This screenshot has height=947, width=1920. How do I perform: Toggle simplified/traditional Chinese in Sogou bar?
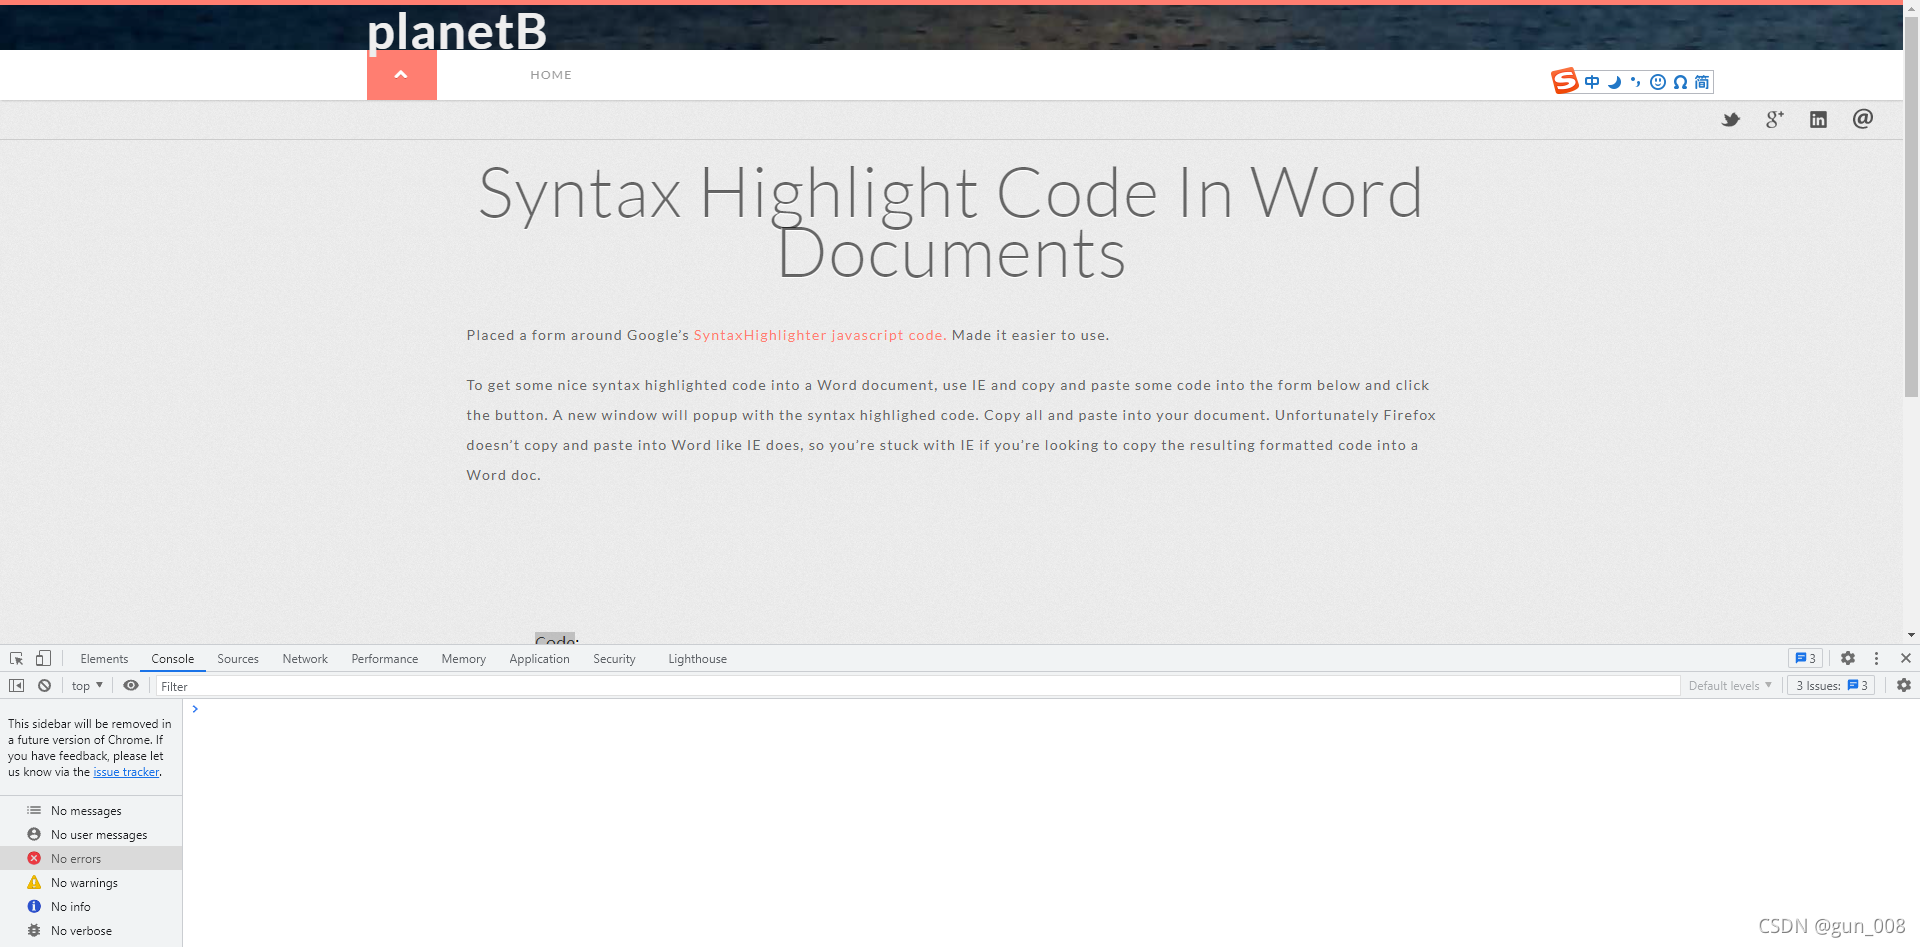(1701, 82)
